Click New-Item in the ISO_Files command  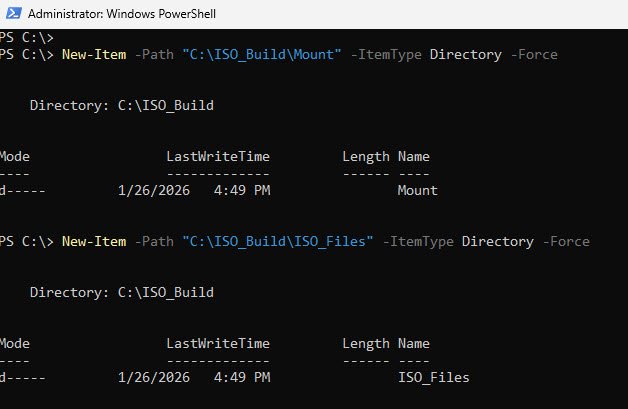pyautogui.click(x=94, y=241)
